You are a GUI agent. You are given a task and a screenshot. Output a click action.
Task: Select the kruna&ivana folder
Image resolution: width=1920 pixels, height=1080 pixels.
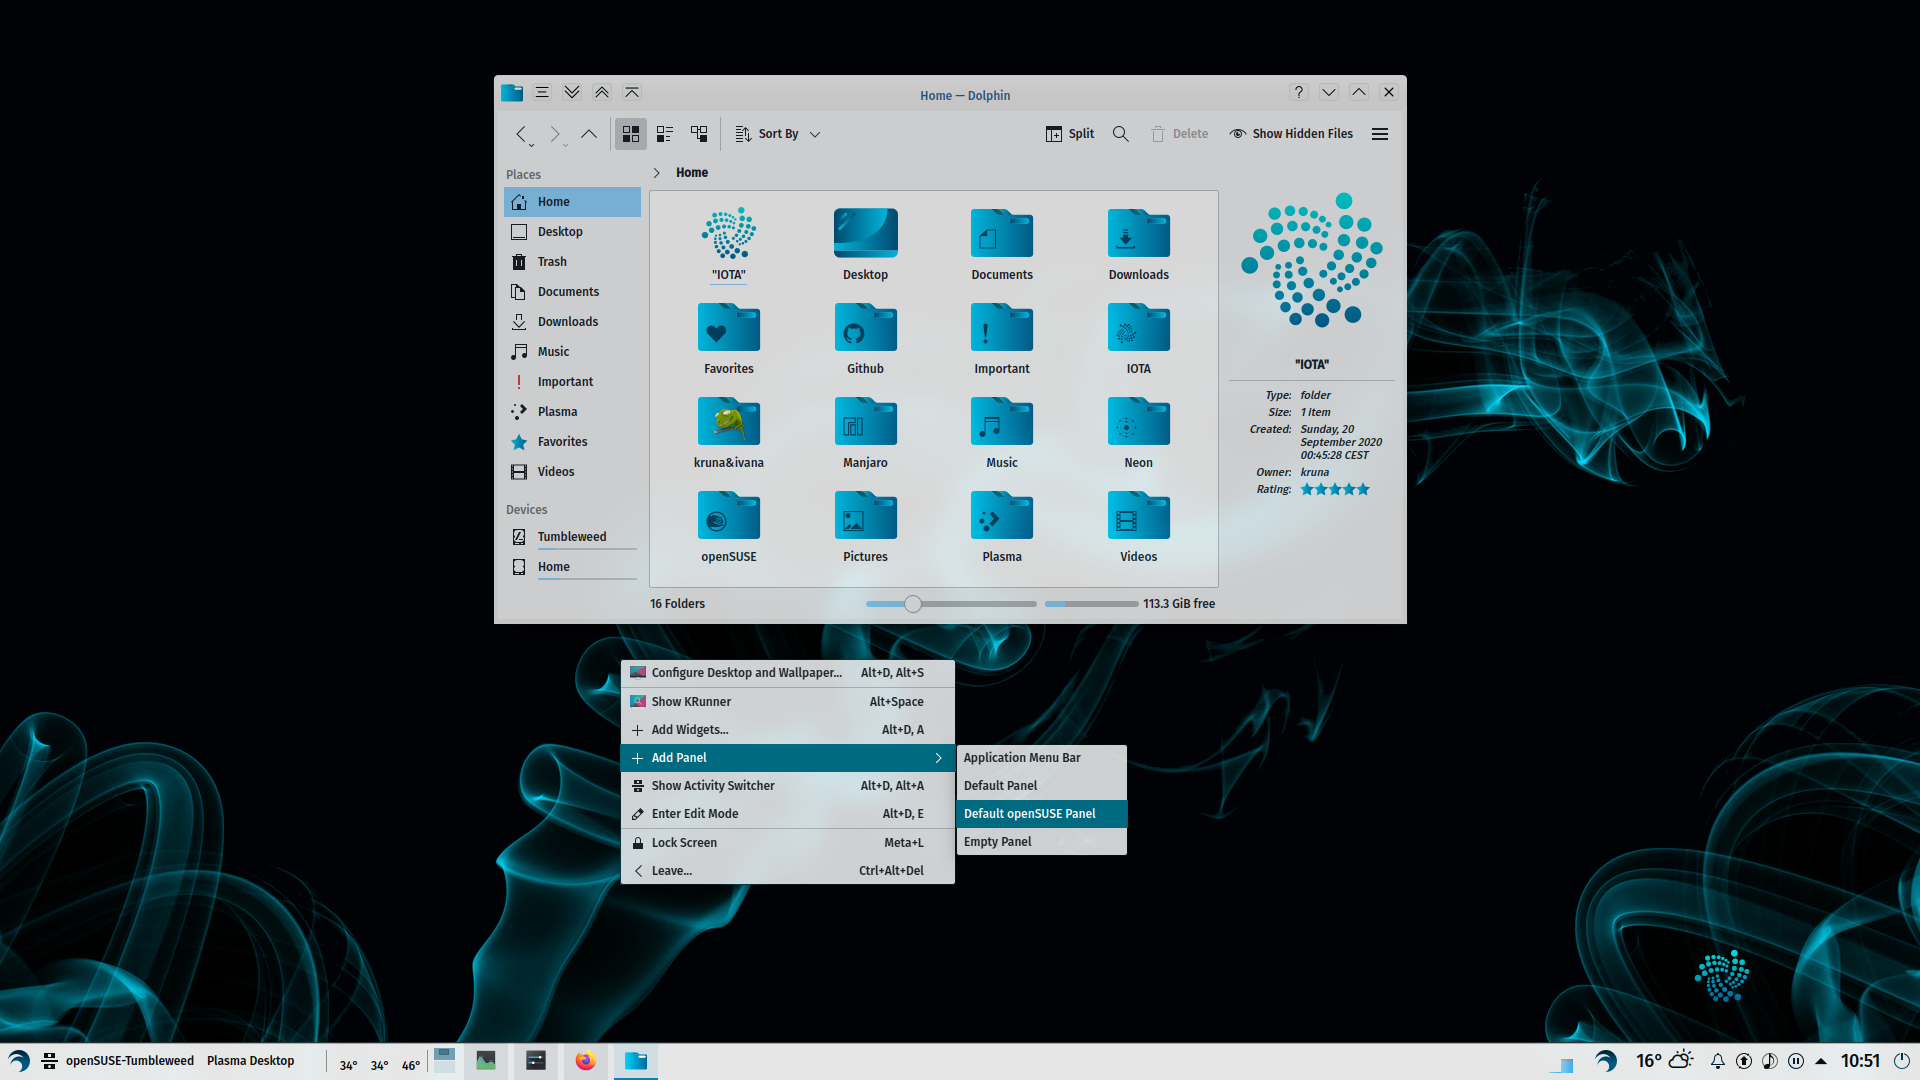point(729,433)
